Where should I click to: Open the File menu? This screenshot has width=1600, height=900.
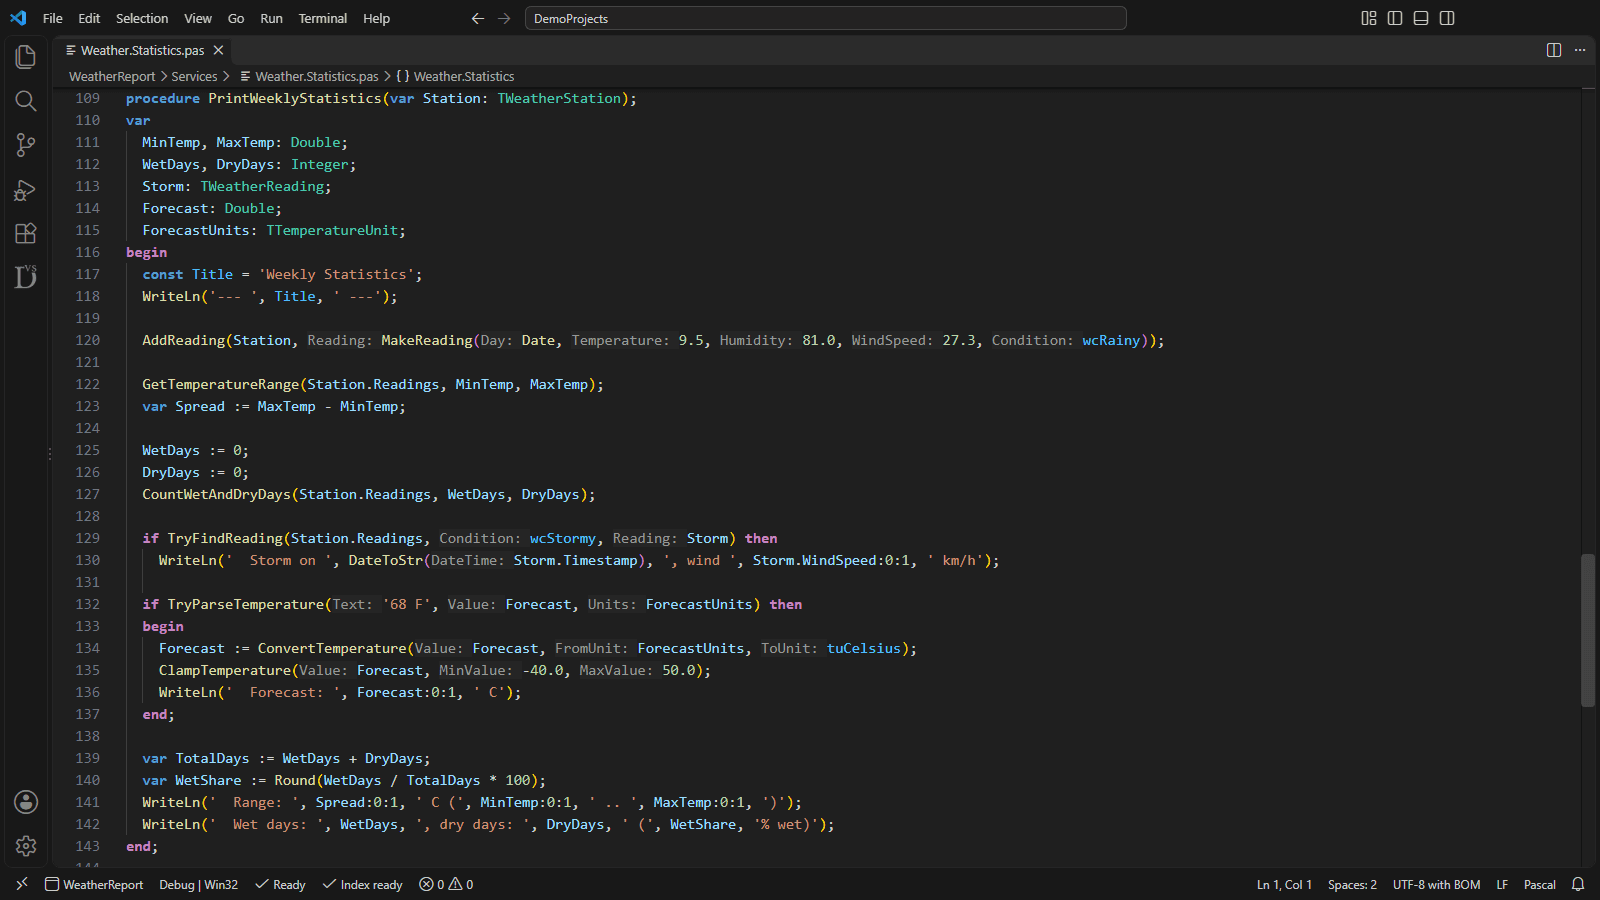tap(53, 18)
